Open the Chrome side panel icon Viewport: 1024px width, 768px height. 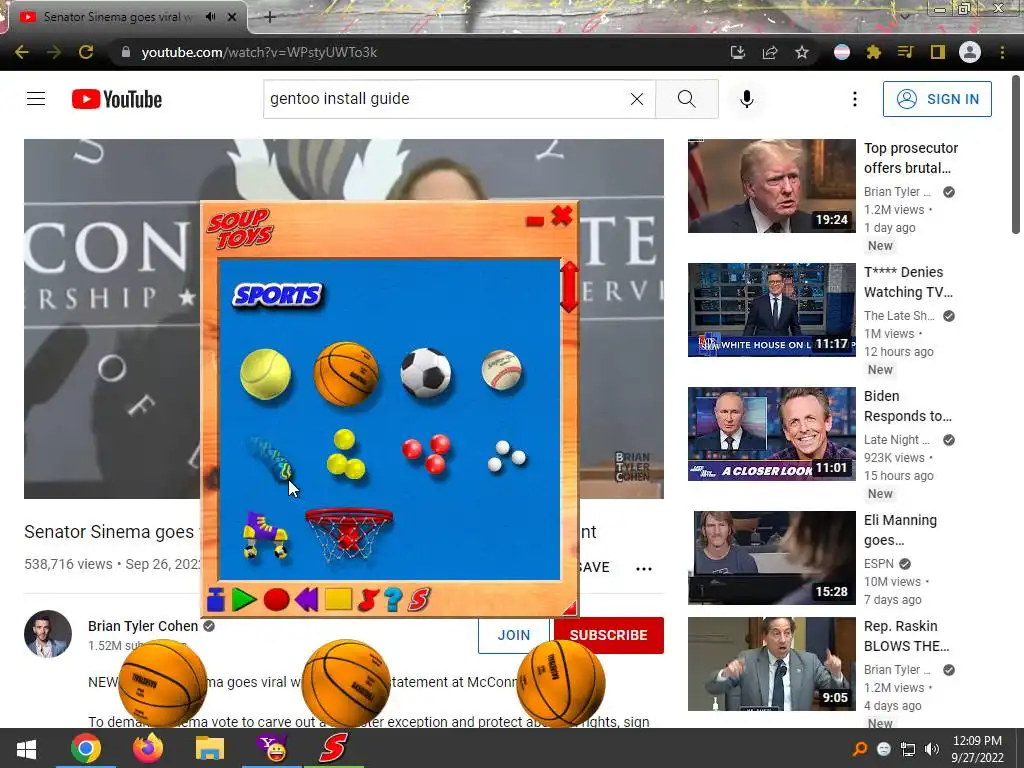point(938,52)
